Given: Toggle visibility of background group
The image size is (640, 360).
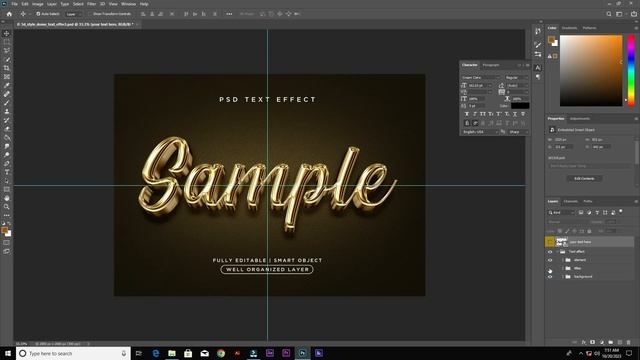Looking at the screenshot, I should tap(550, 277).
